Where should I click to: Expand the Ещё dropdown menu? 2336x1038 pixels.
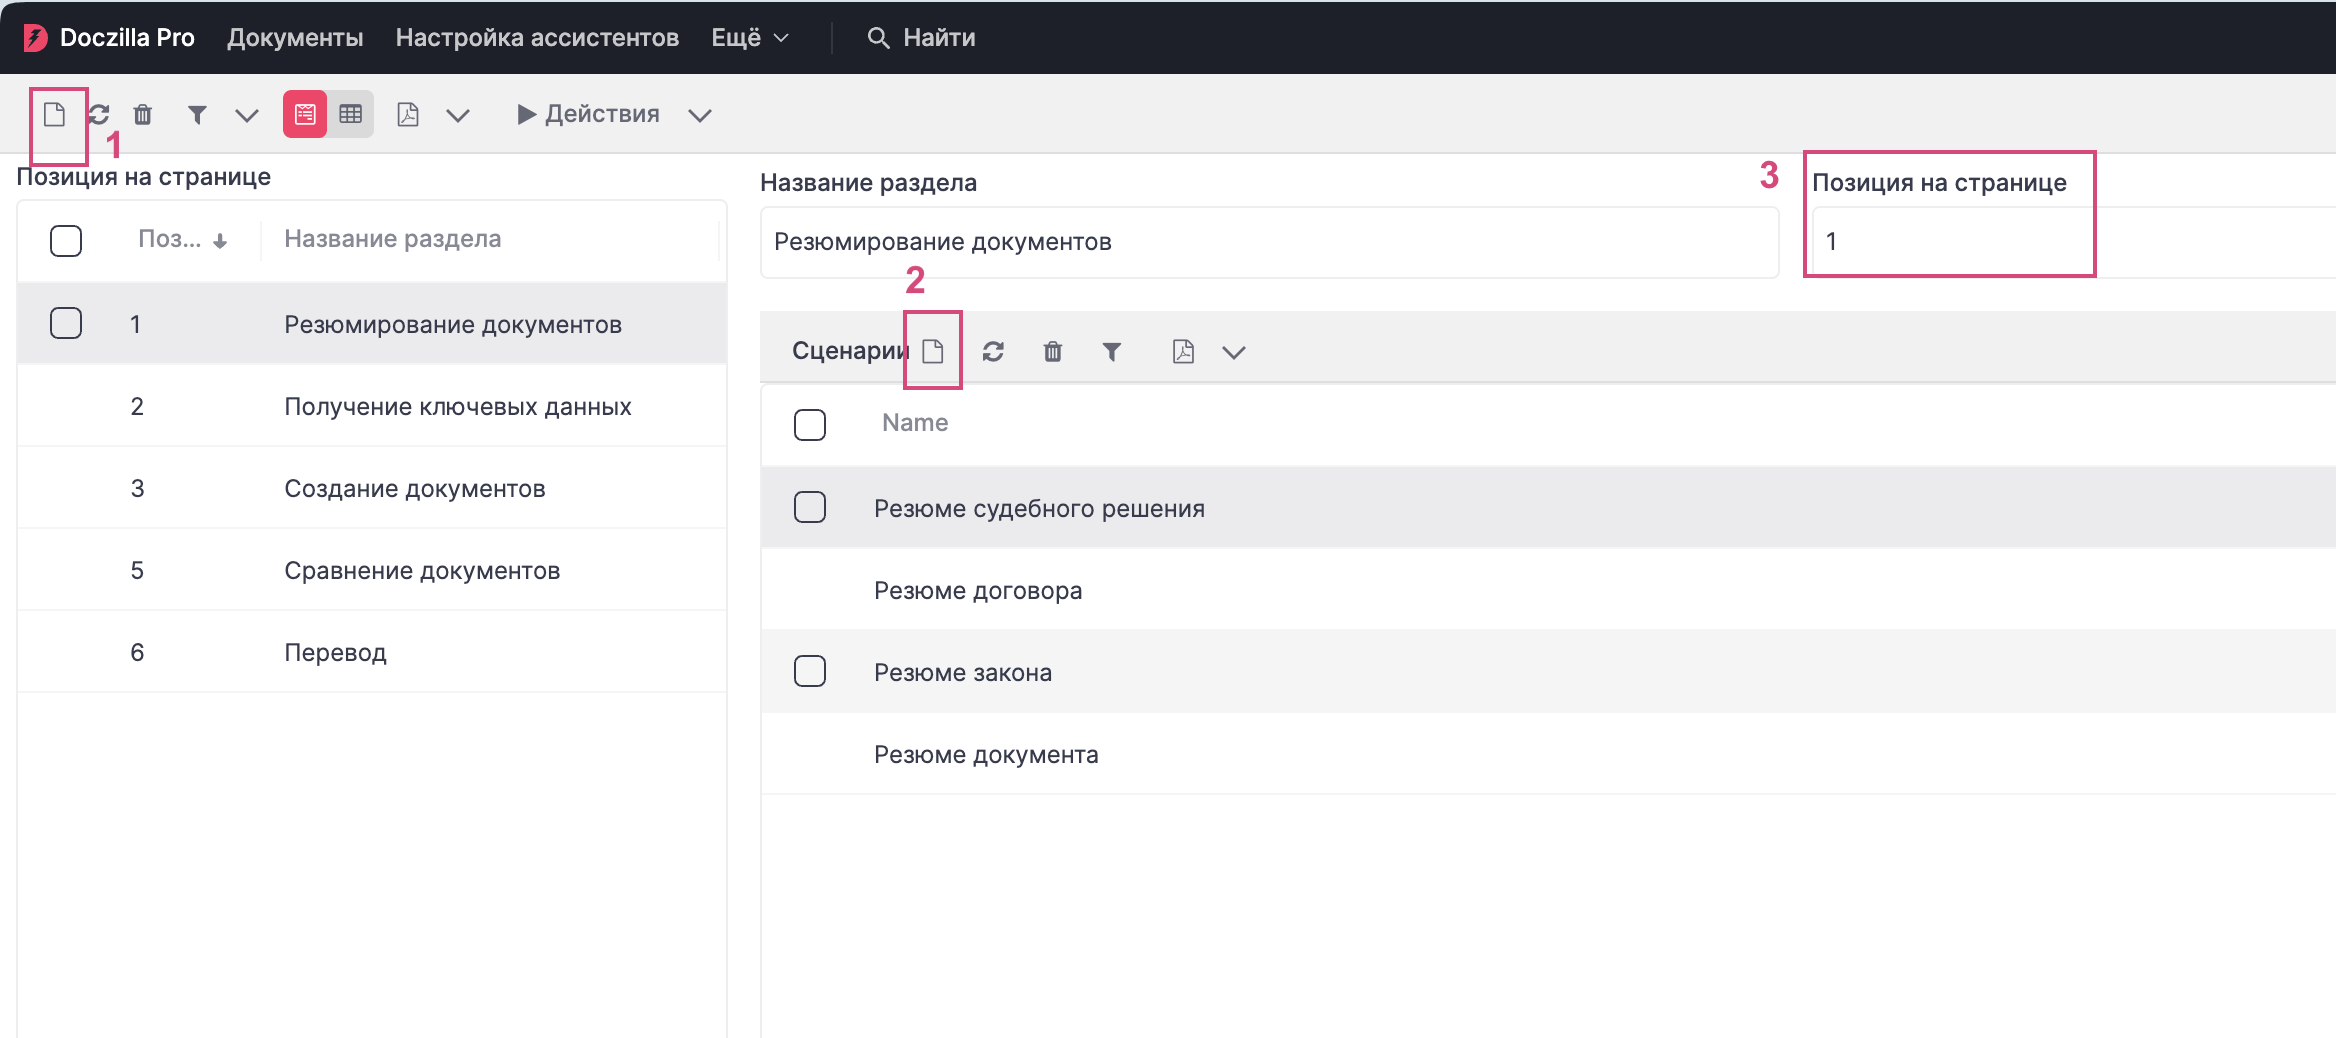coord(750,38)
